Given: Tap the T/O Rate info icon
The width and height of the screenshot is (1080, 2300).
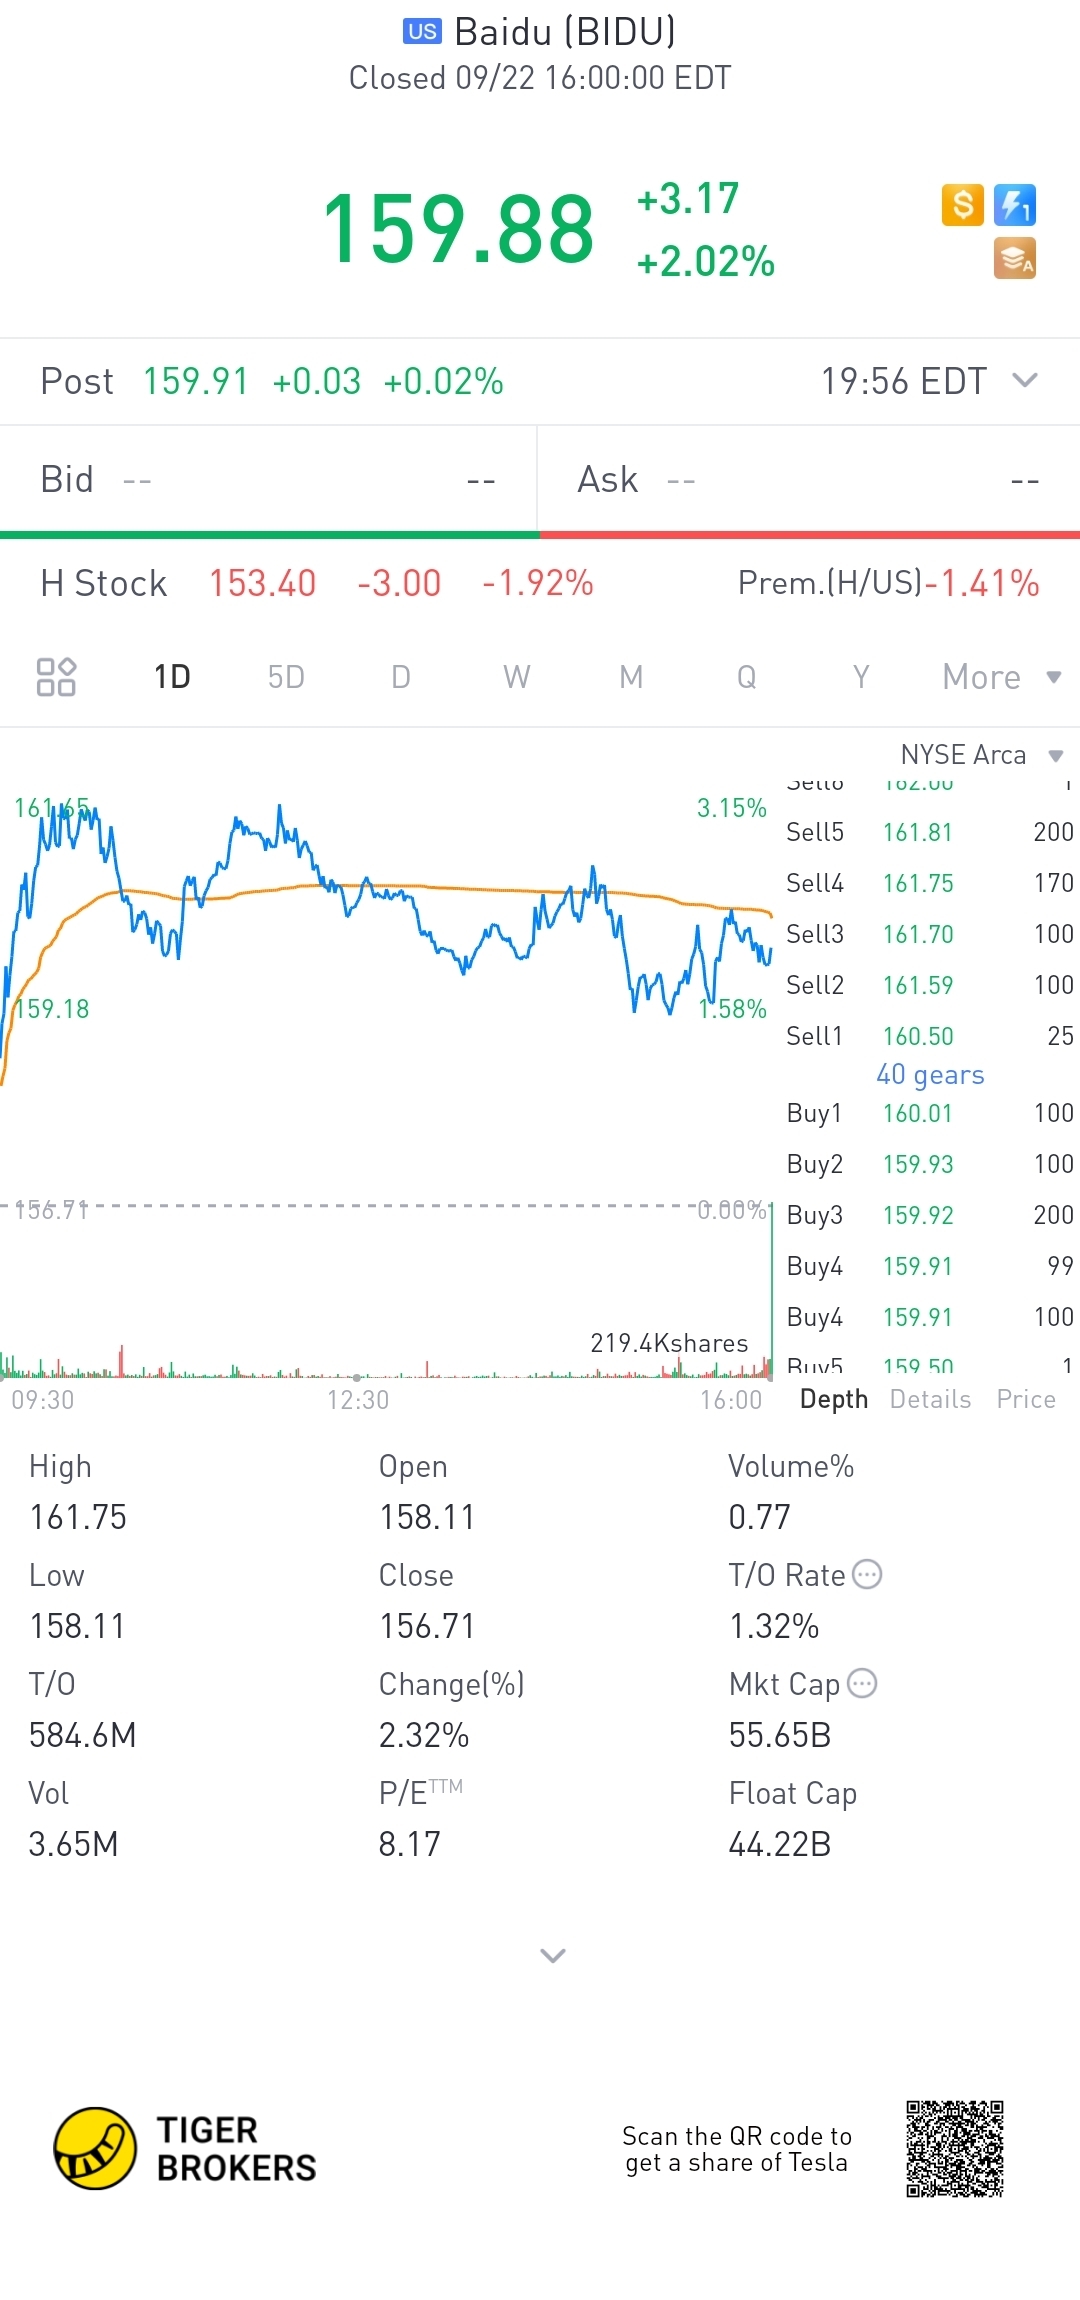Looking at the screenshot, I should pyautogui.click(x=867, y=1575).
